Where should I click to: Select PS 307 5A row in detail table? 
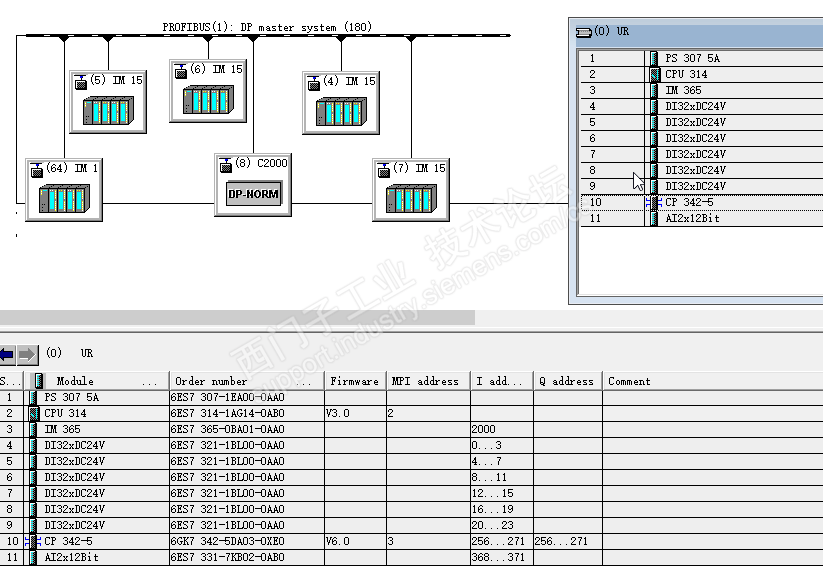click(x=412, y=397)
